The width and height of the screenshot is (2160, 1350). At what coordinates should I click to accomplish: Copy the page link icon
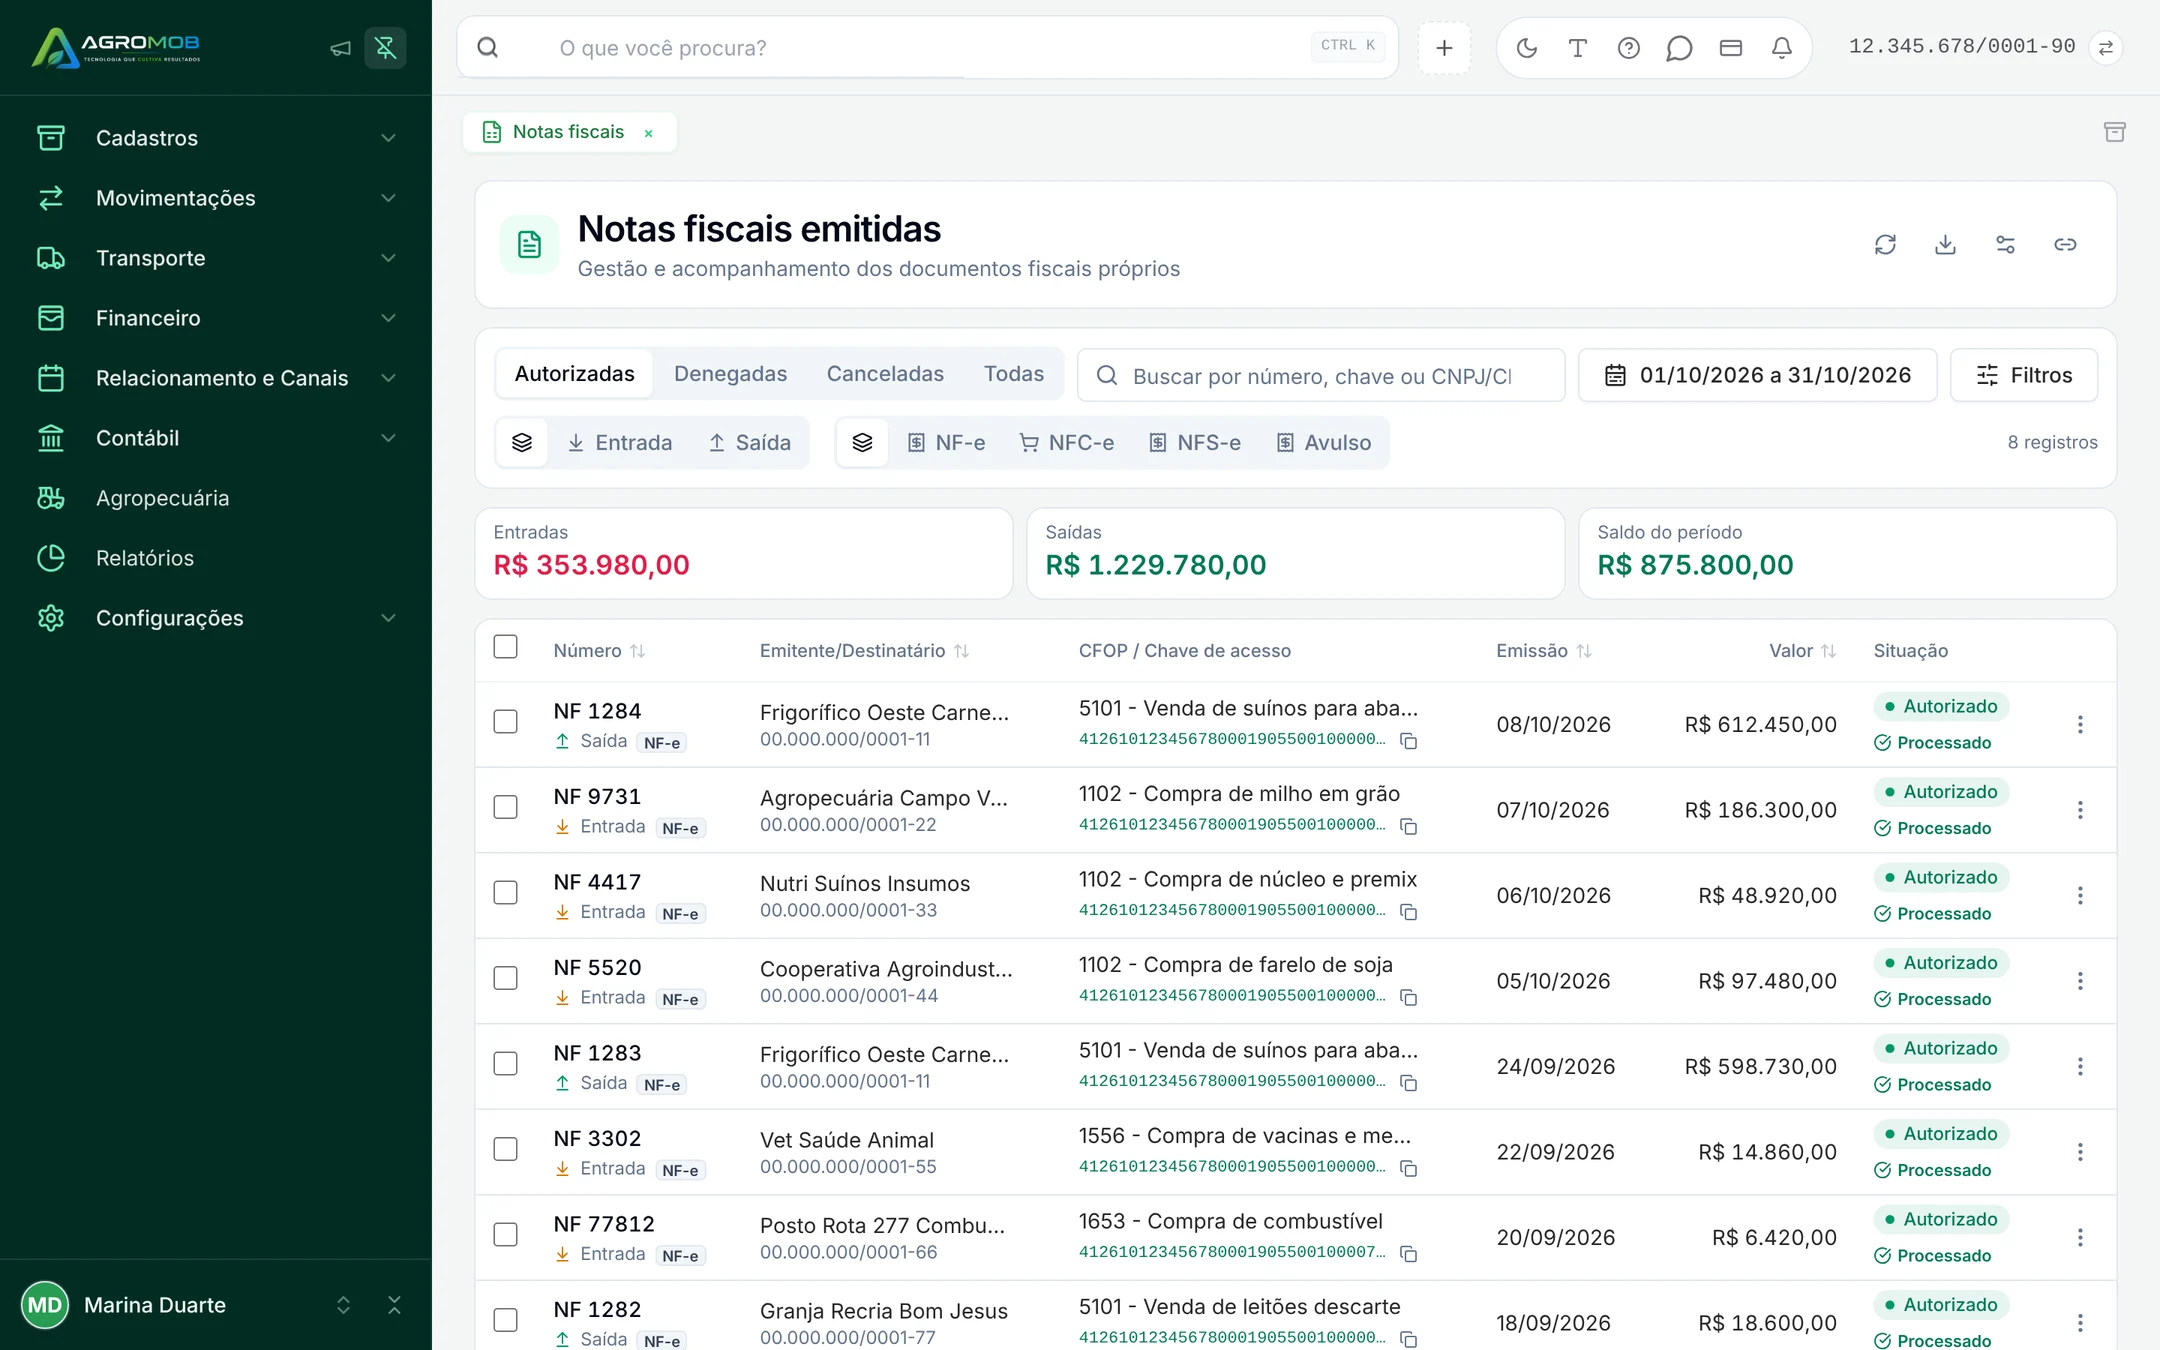pos(2065,245)
